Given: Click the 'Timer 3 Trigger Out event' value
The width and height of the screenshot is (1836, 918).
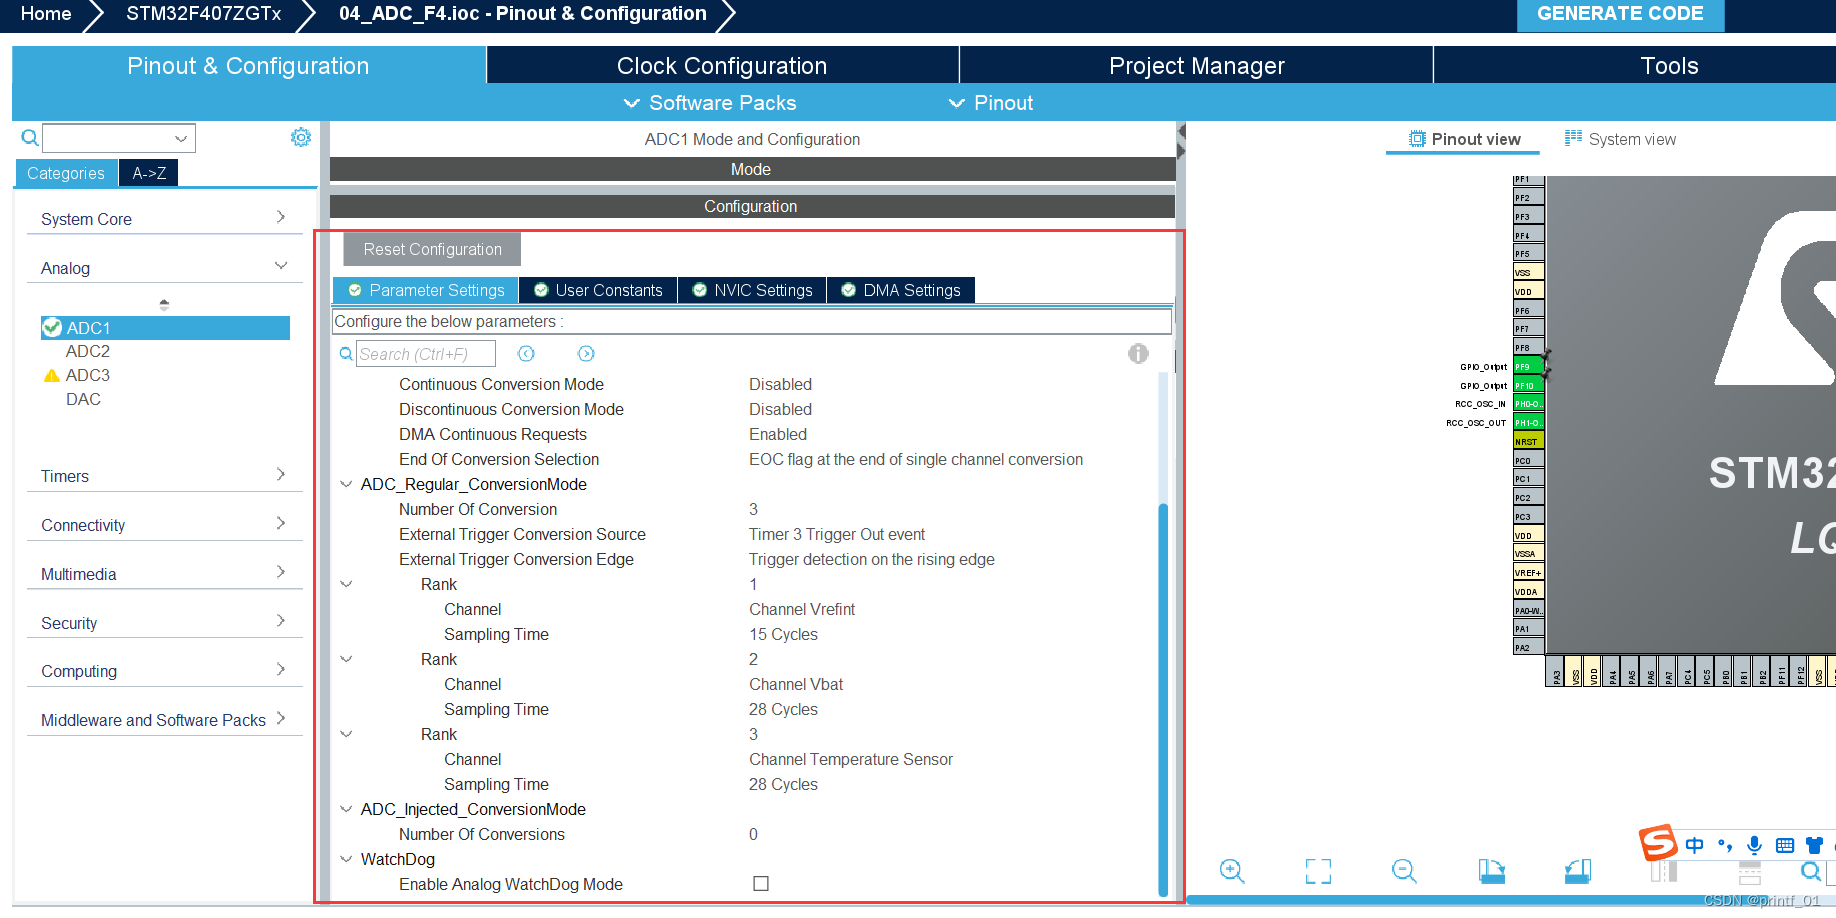Looking at the screenshot, I should click(x=837, y=534).
